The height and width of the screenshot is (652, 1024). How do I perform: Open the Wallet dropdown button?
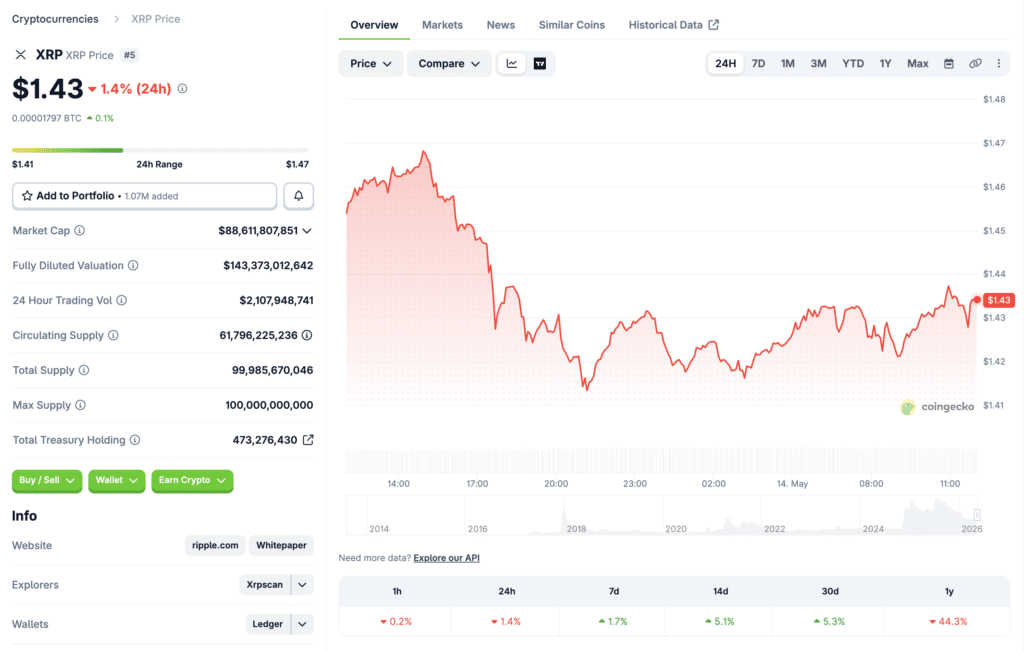click(117, 480)
